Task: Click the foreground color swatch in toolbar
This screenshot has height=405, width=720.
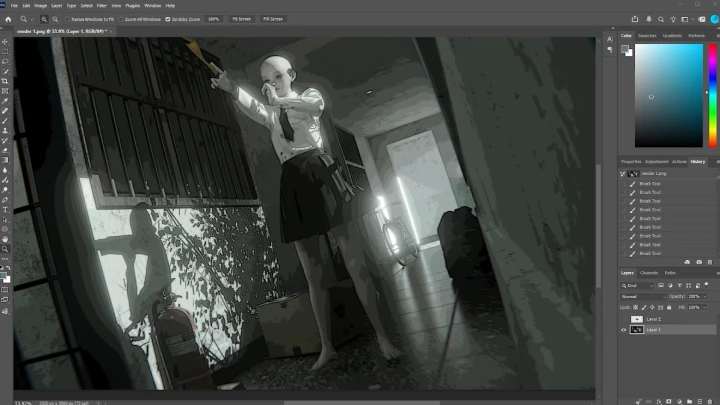Action: click(3, 276)
